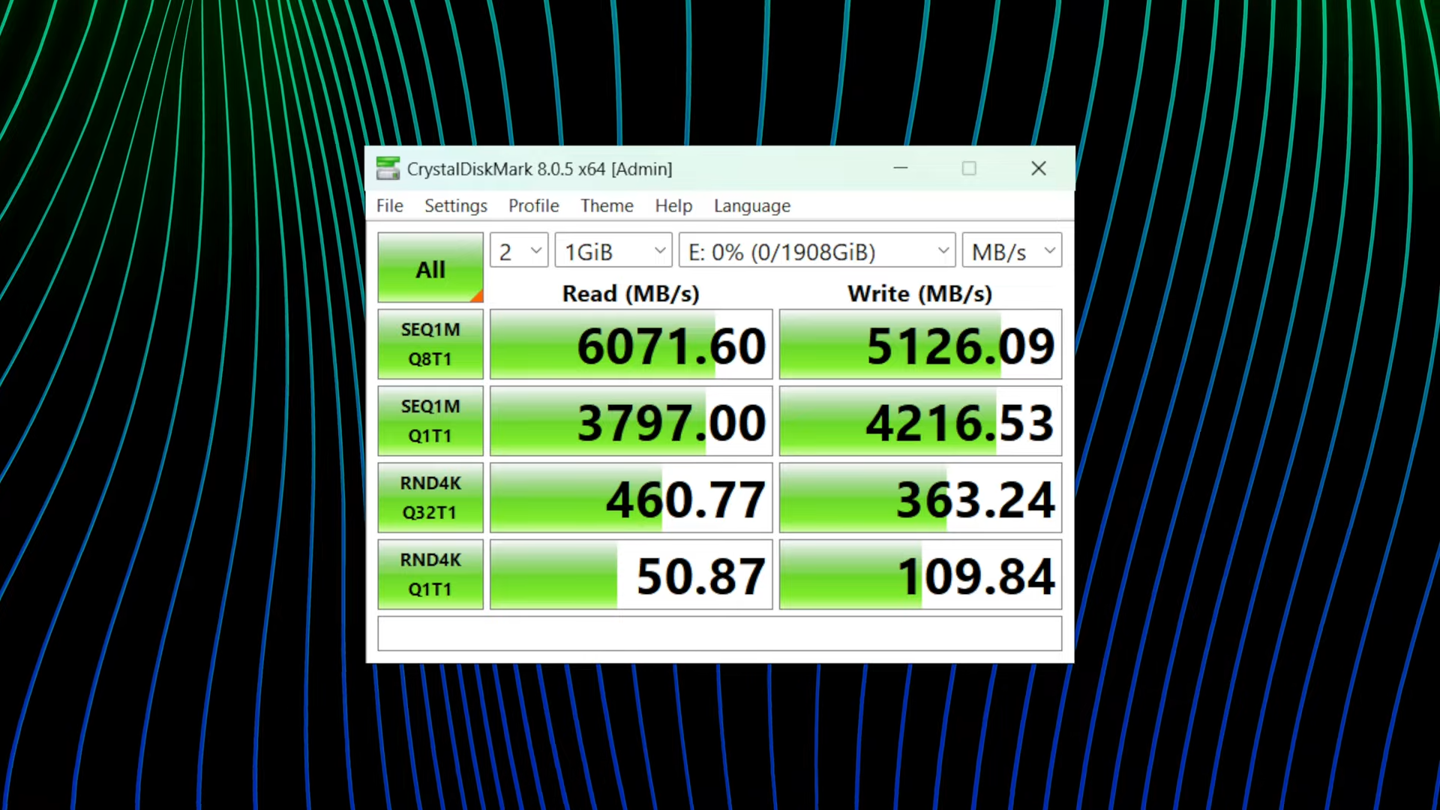The width and height of the screenshot is (1440, 810).
Task: Click the CrystalDiskMark title bar icon
Action: pos(387,168)
